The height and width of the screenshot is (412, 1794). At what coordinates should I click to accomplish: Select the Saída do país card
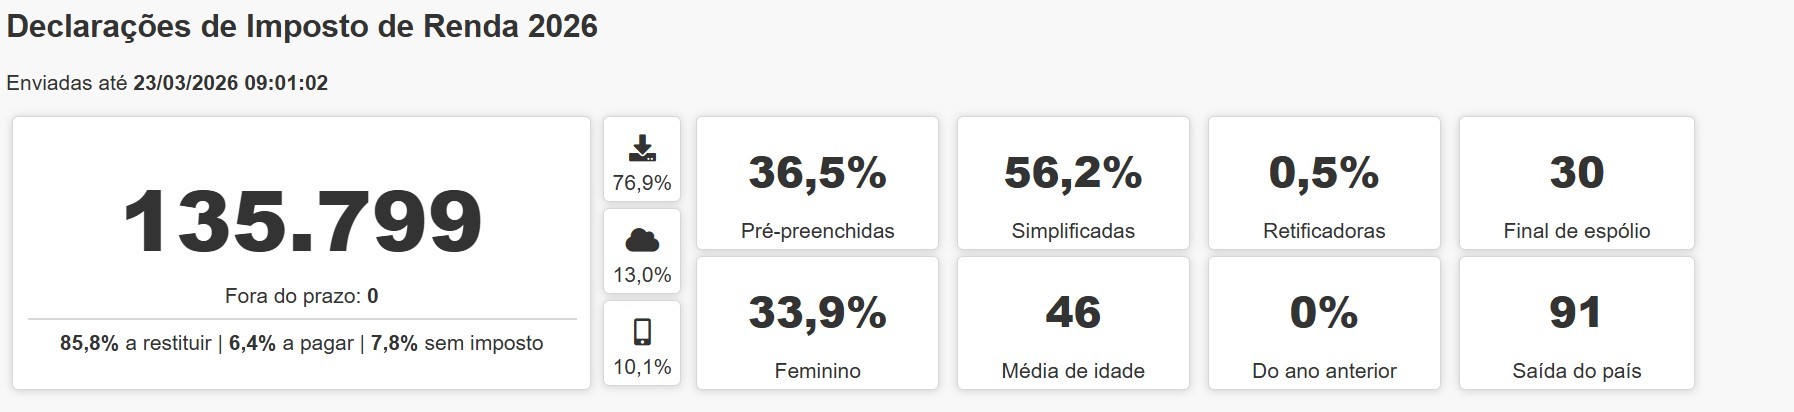pos(1576,323)
